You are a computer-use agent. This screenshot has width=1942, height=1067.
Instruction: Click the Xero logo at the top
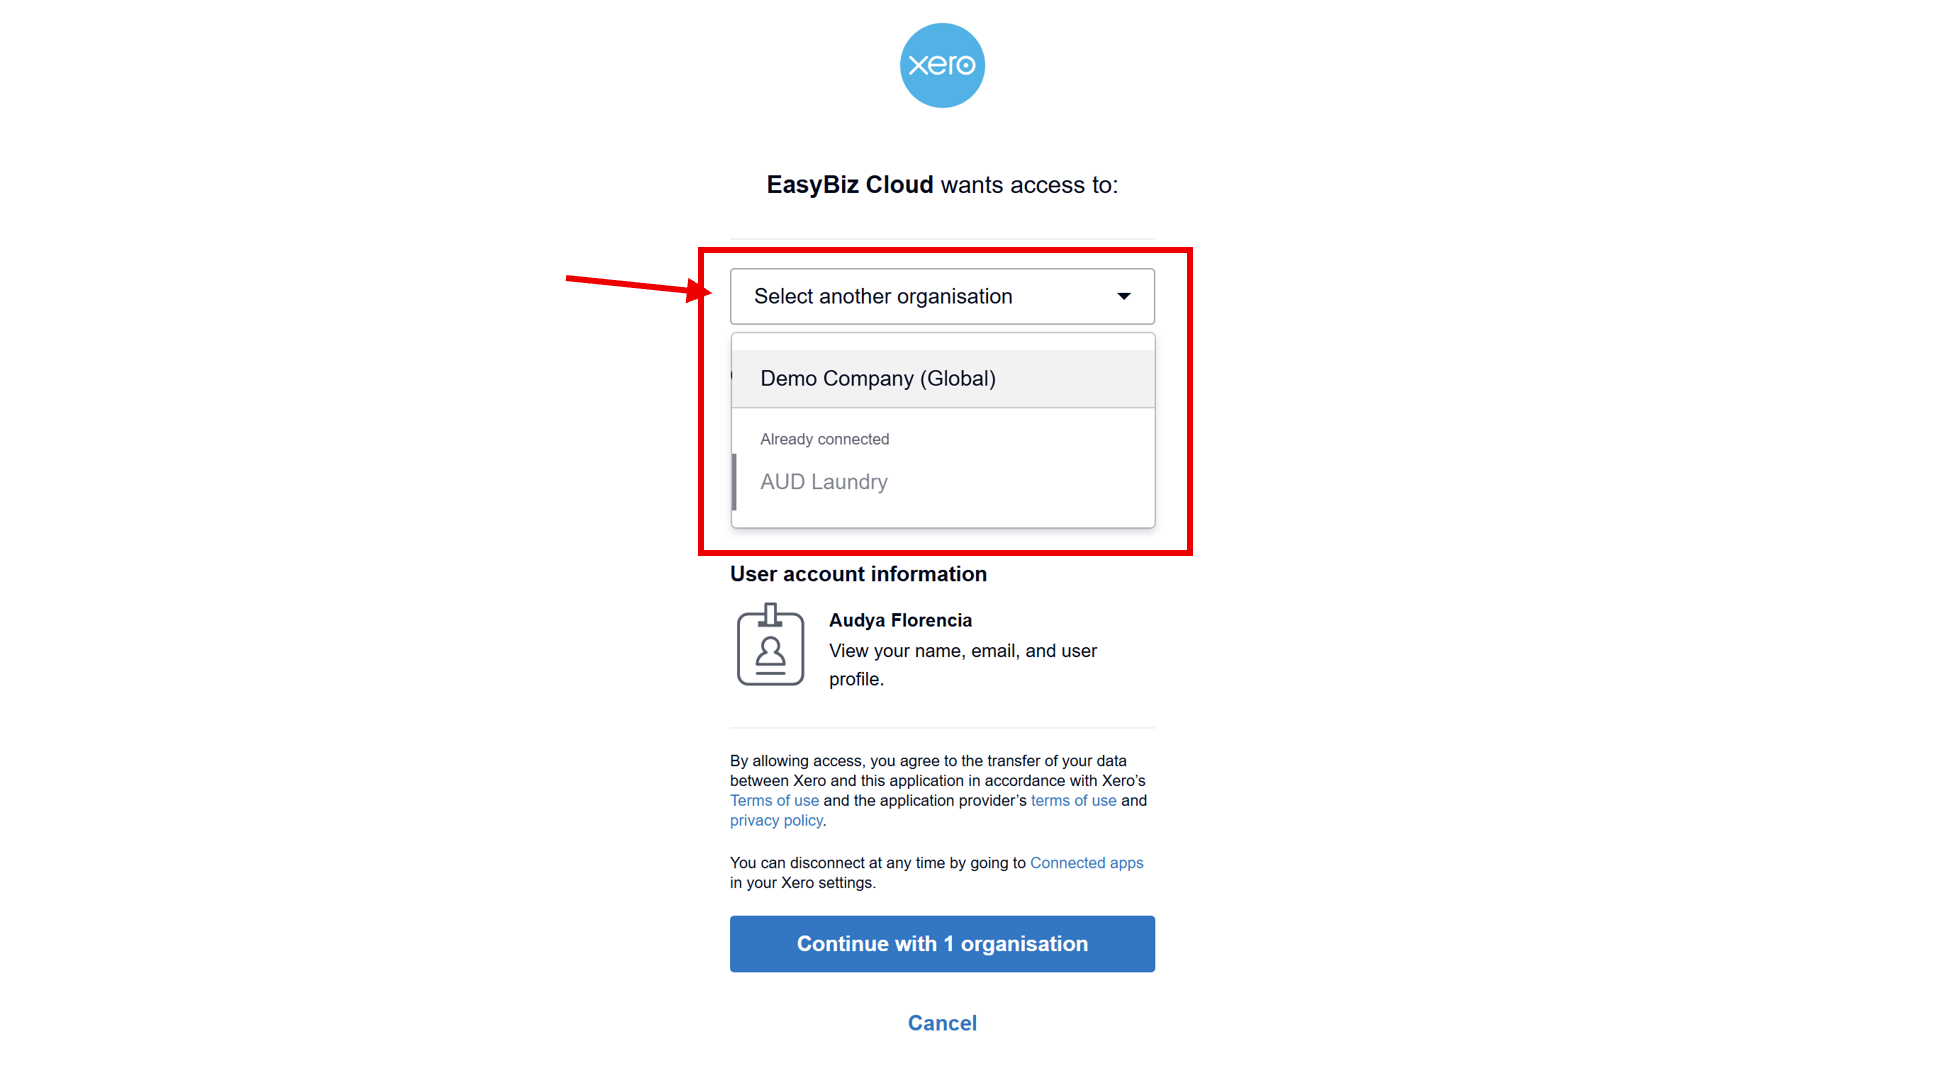pos(941,65)
